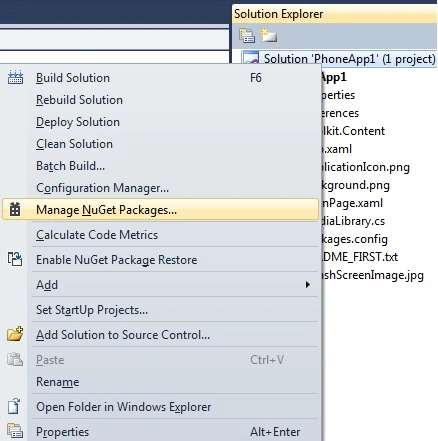The height and width of the screenshot is (441, 438).
Task: Click the Add Solution to Source Control folder icon
Action: (x=15, y=334)
